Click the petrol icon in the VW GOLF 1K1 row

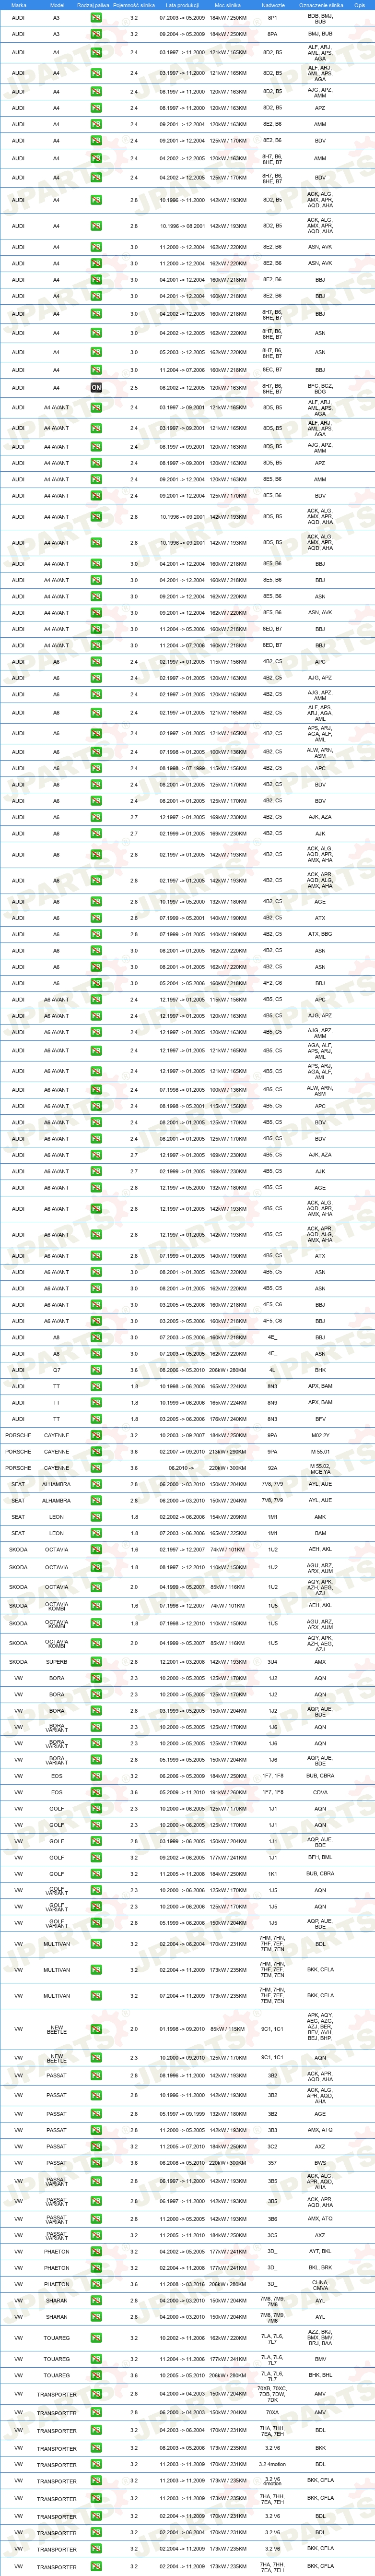pos(96,1874)
